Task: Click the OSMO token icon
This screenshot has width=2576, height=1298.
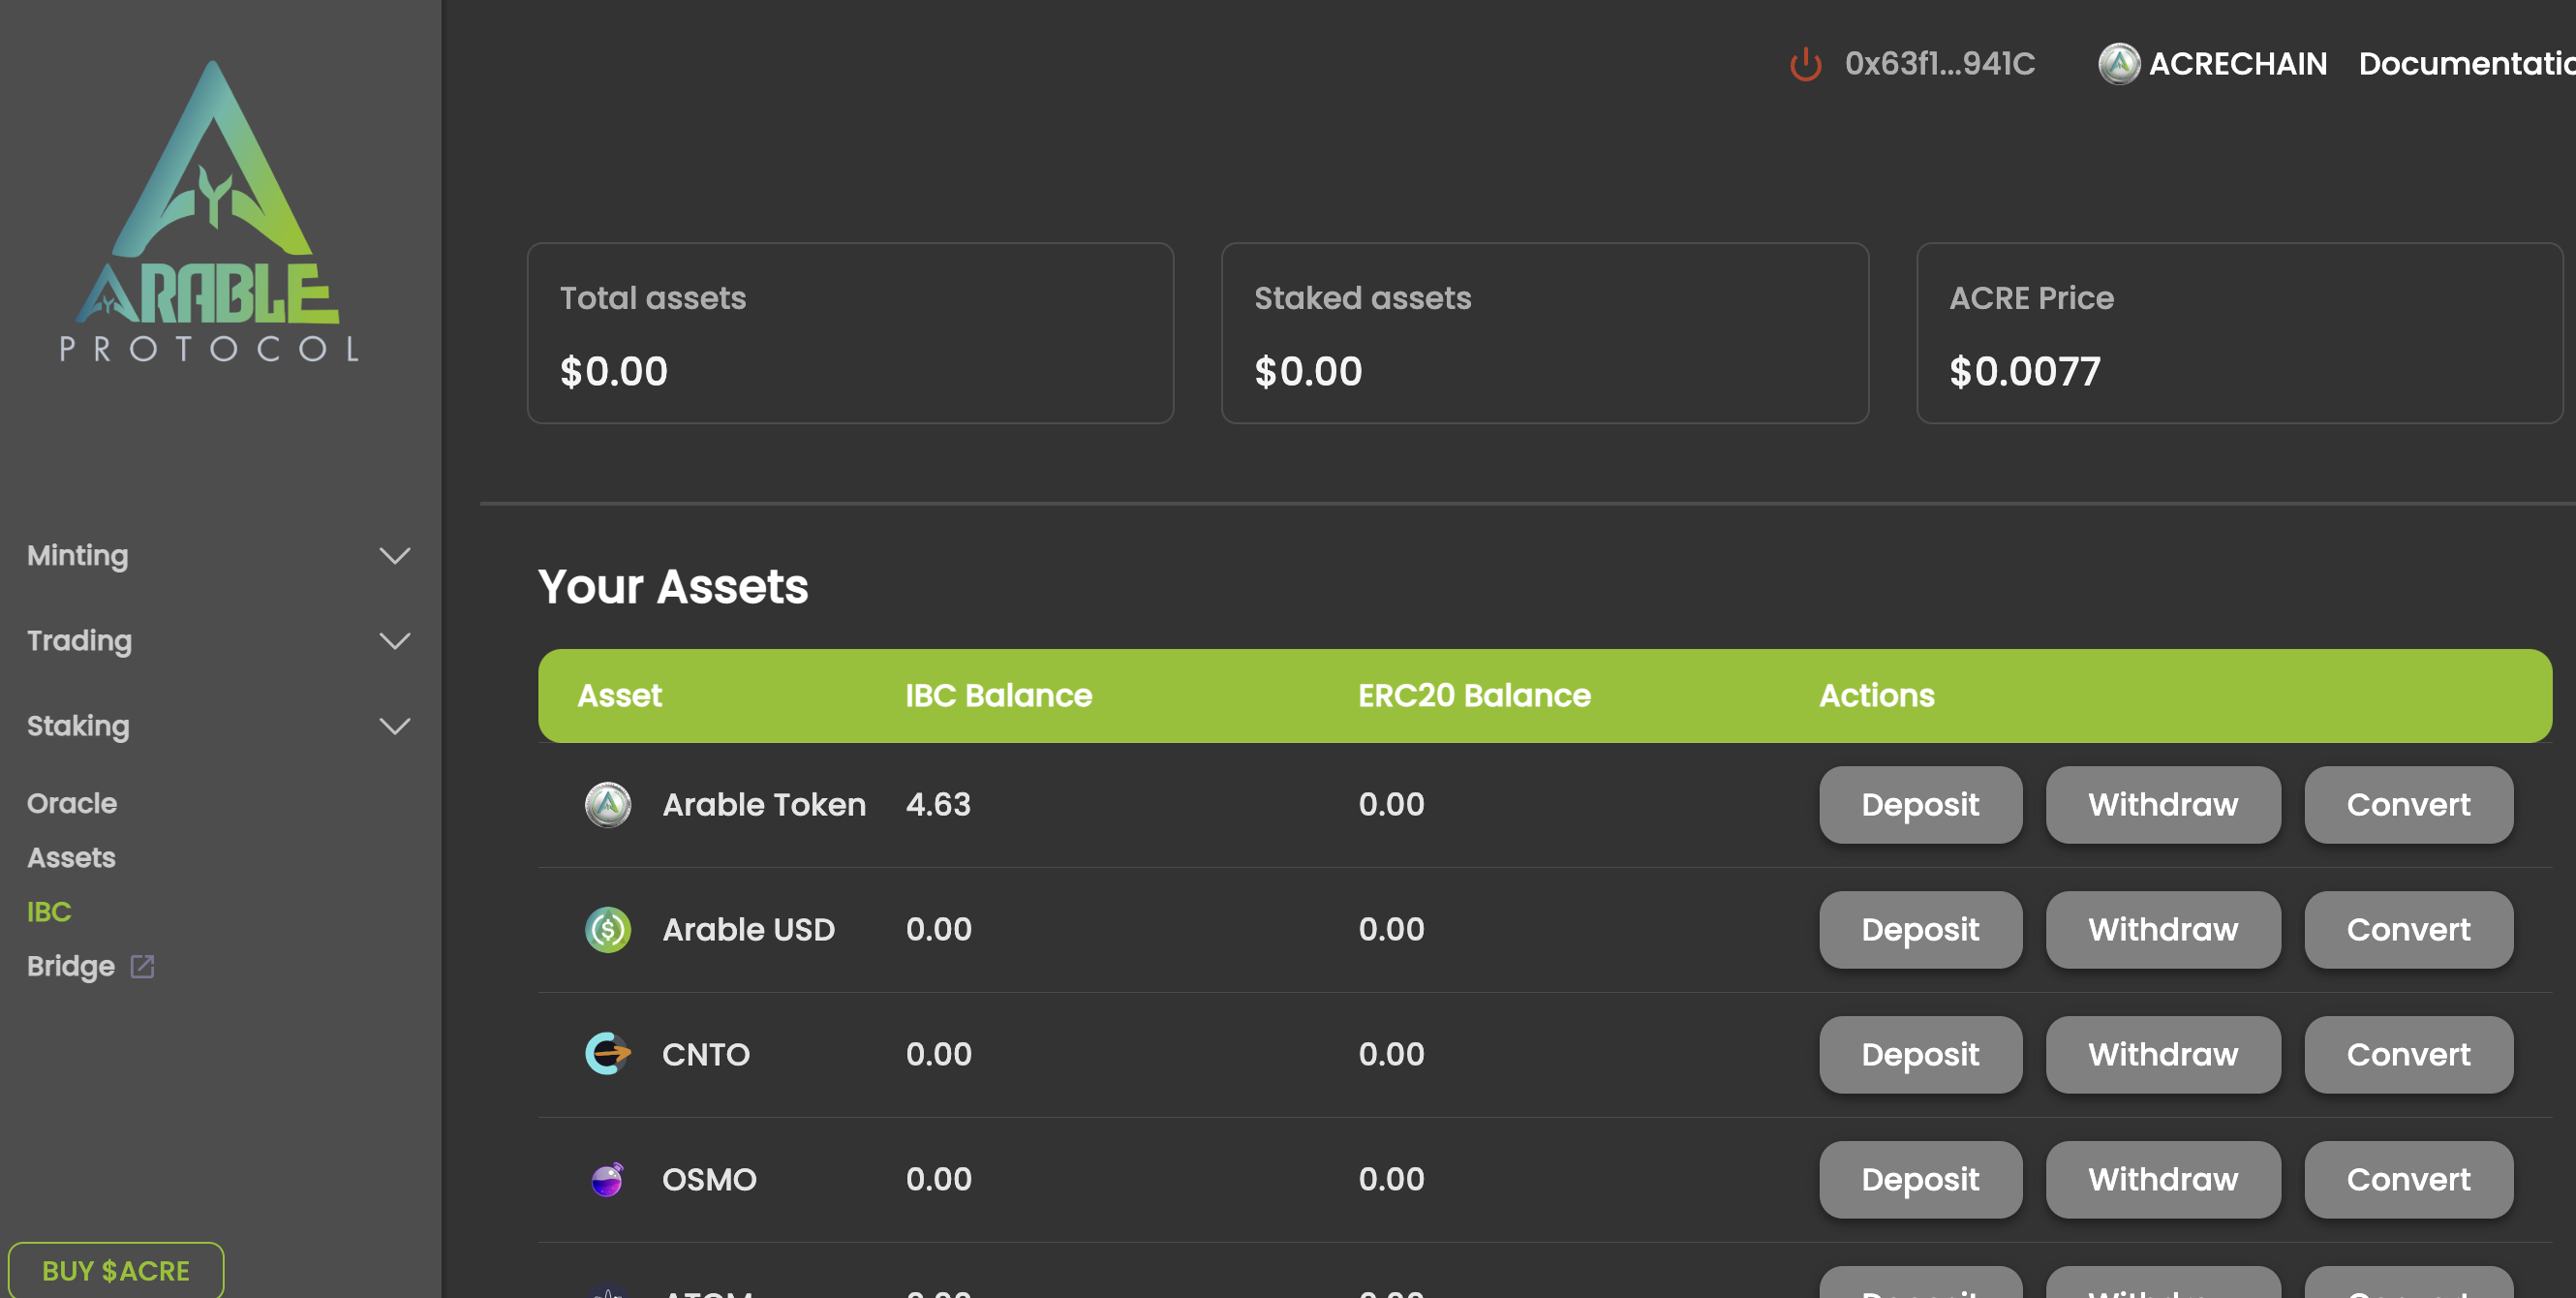Action: pos(607,1179)
